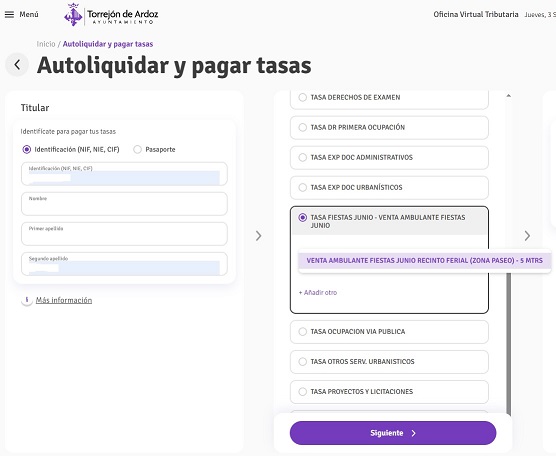Click the Identifícate para pagar tus tasas text
The image size is (556, 456).
[x=68, y=132]
